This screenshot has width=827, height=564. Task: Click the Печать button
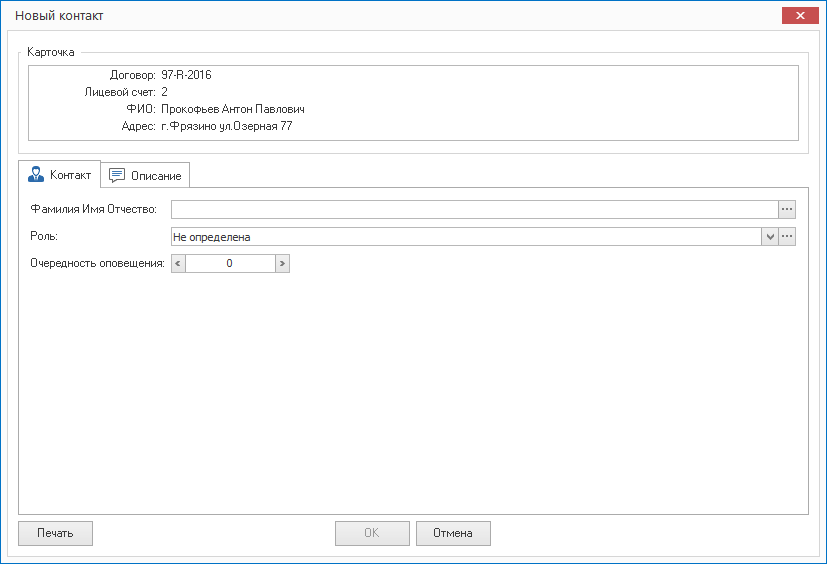[x=55, y=533]
